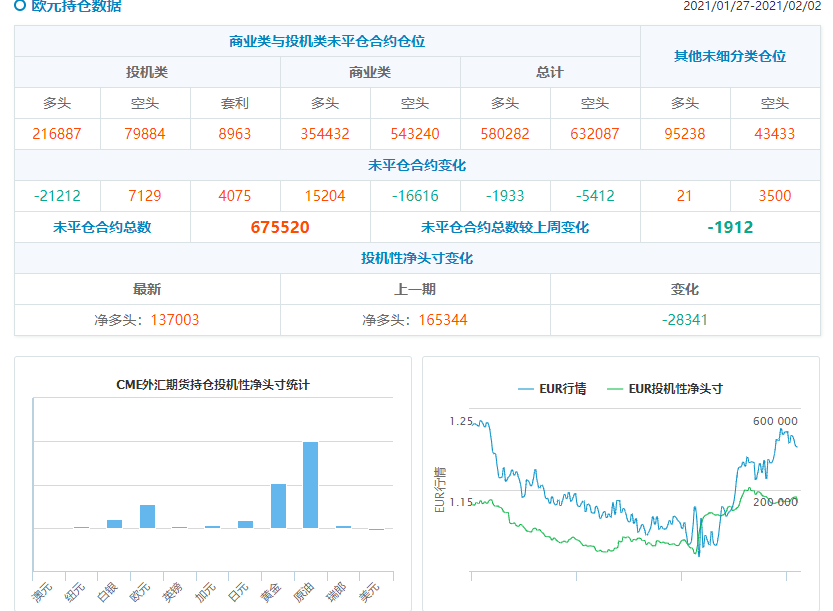The image size is (833, 611).
Task: Click the 原油 bar in the bar chart
Action: click(x=310, y=484)
